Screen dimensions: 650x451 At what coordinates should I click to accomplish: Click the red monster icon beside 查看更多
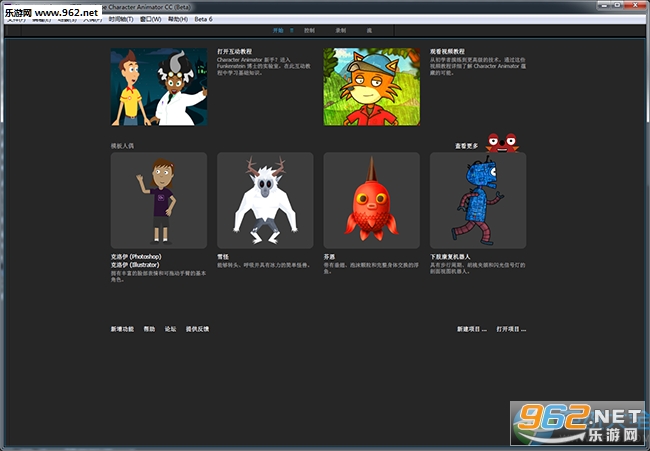502,143
